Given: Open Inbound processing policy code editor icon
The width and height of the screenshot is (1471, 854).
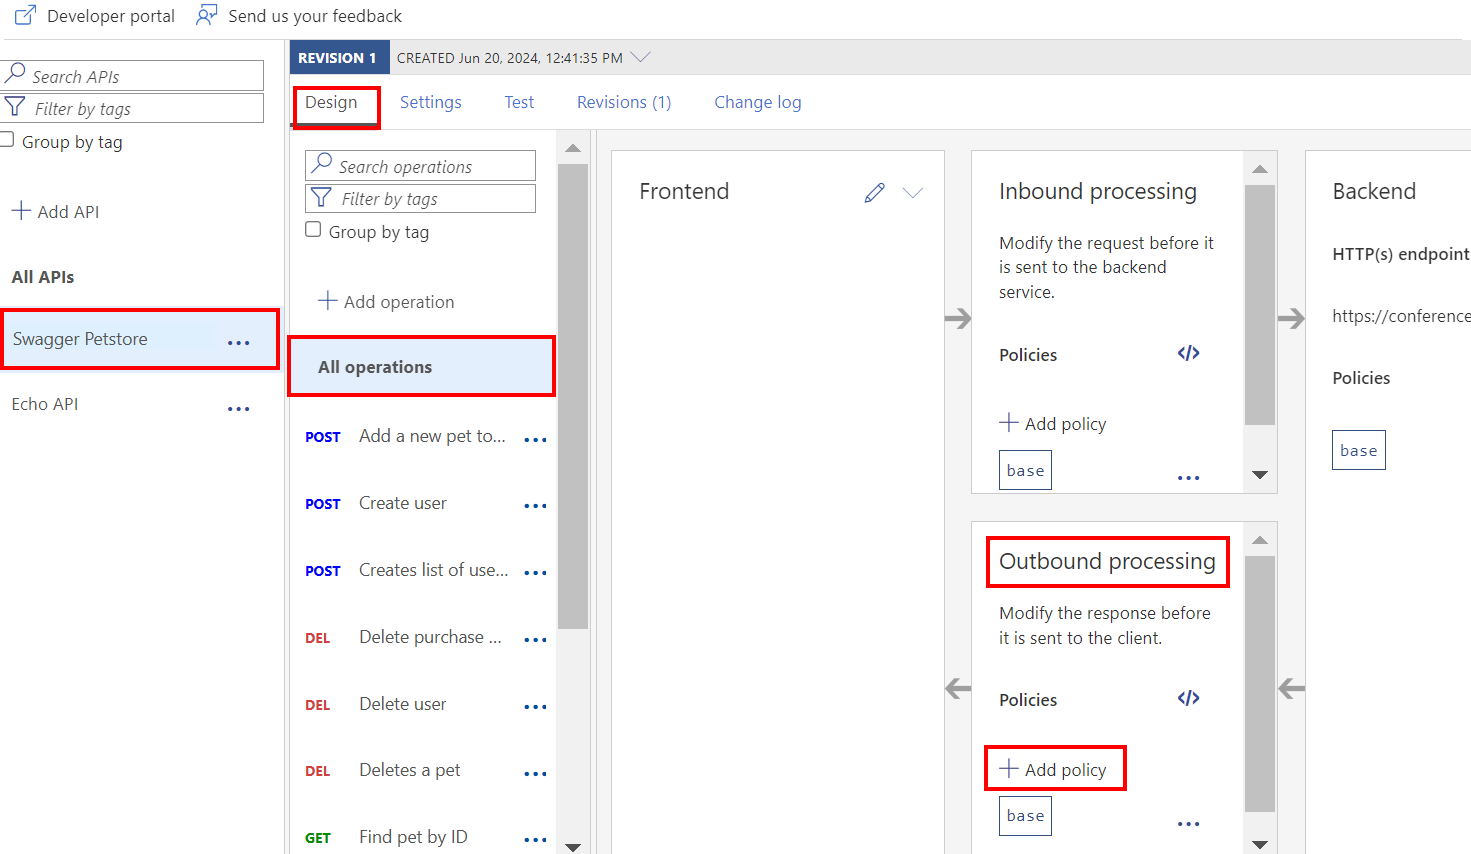Looking at the screenshot, I should [x=1188, y=353].
